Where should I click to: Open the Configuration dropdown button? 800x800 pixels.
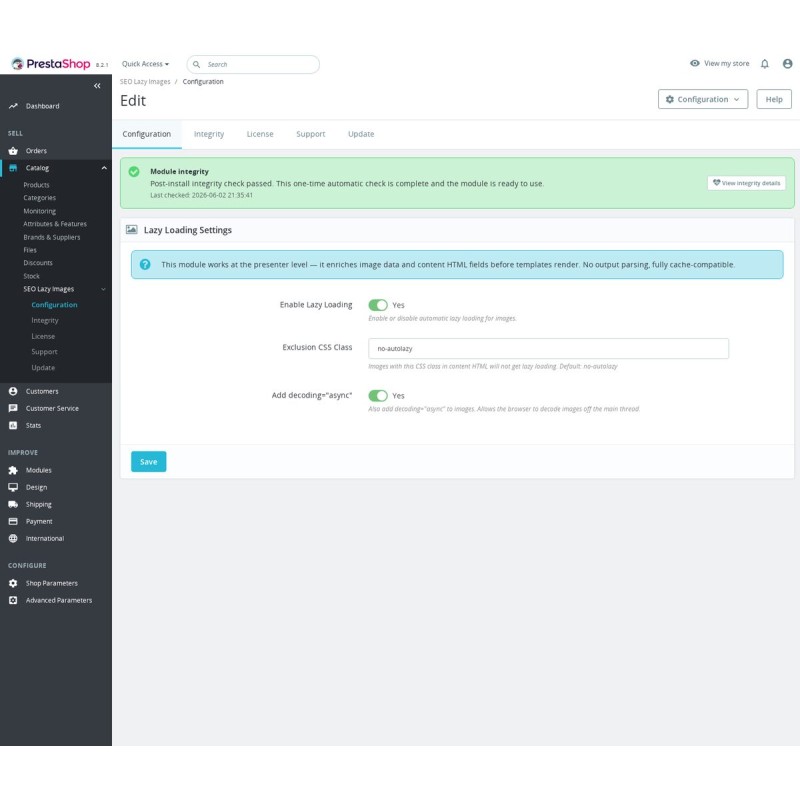[x=703, y=99]
